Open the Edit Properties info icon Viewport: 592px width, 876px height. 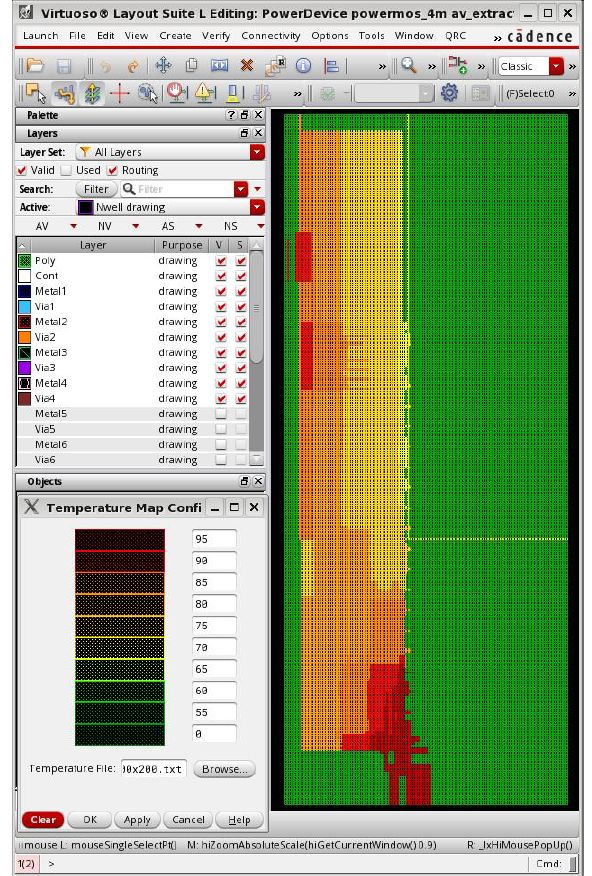303,66
